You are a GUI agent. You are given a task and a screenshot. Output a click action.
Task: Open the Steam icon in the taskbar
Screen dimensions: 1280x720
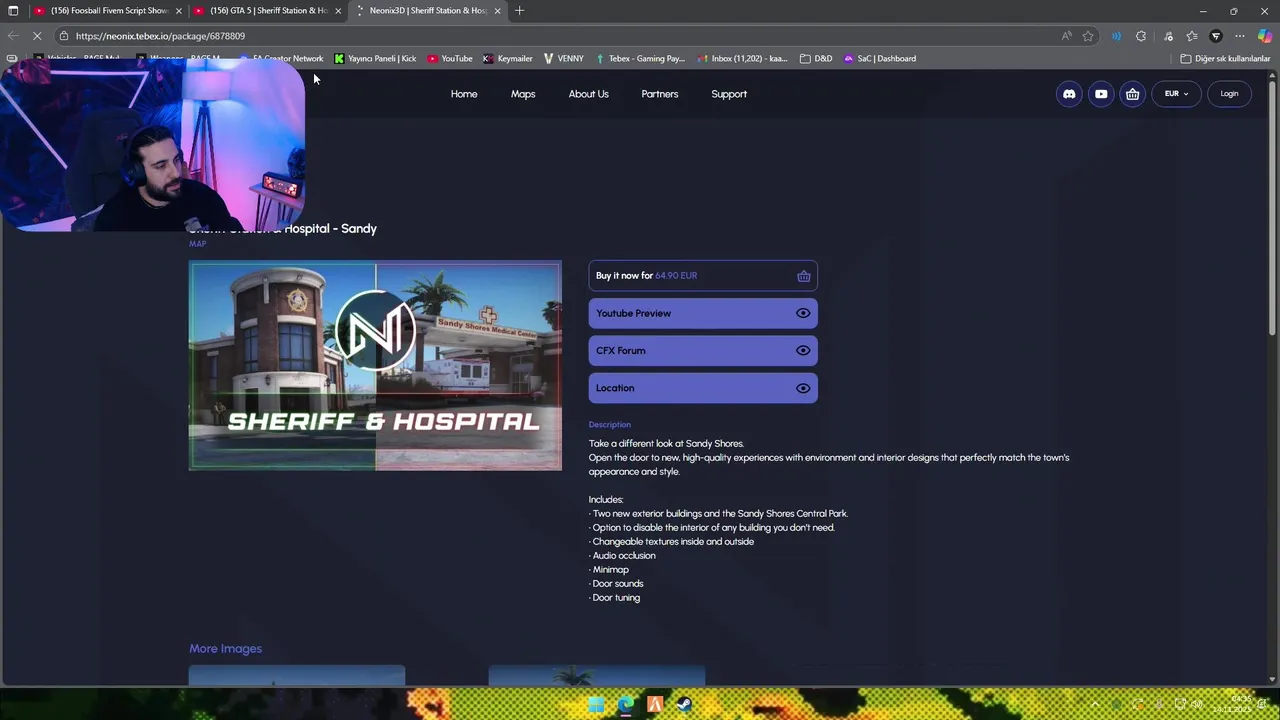point(684,705)
